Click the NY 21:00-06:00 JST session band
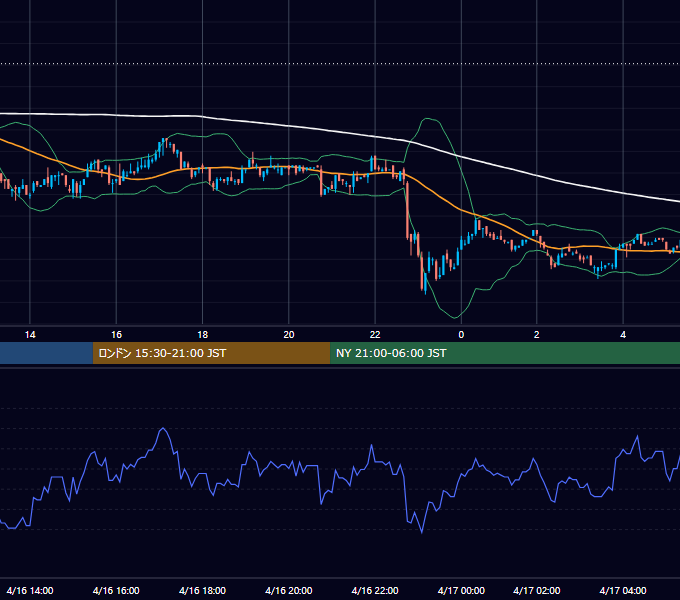680x600 pixels. point(505,353)
